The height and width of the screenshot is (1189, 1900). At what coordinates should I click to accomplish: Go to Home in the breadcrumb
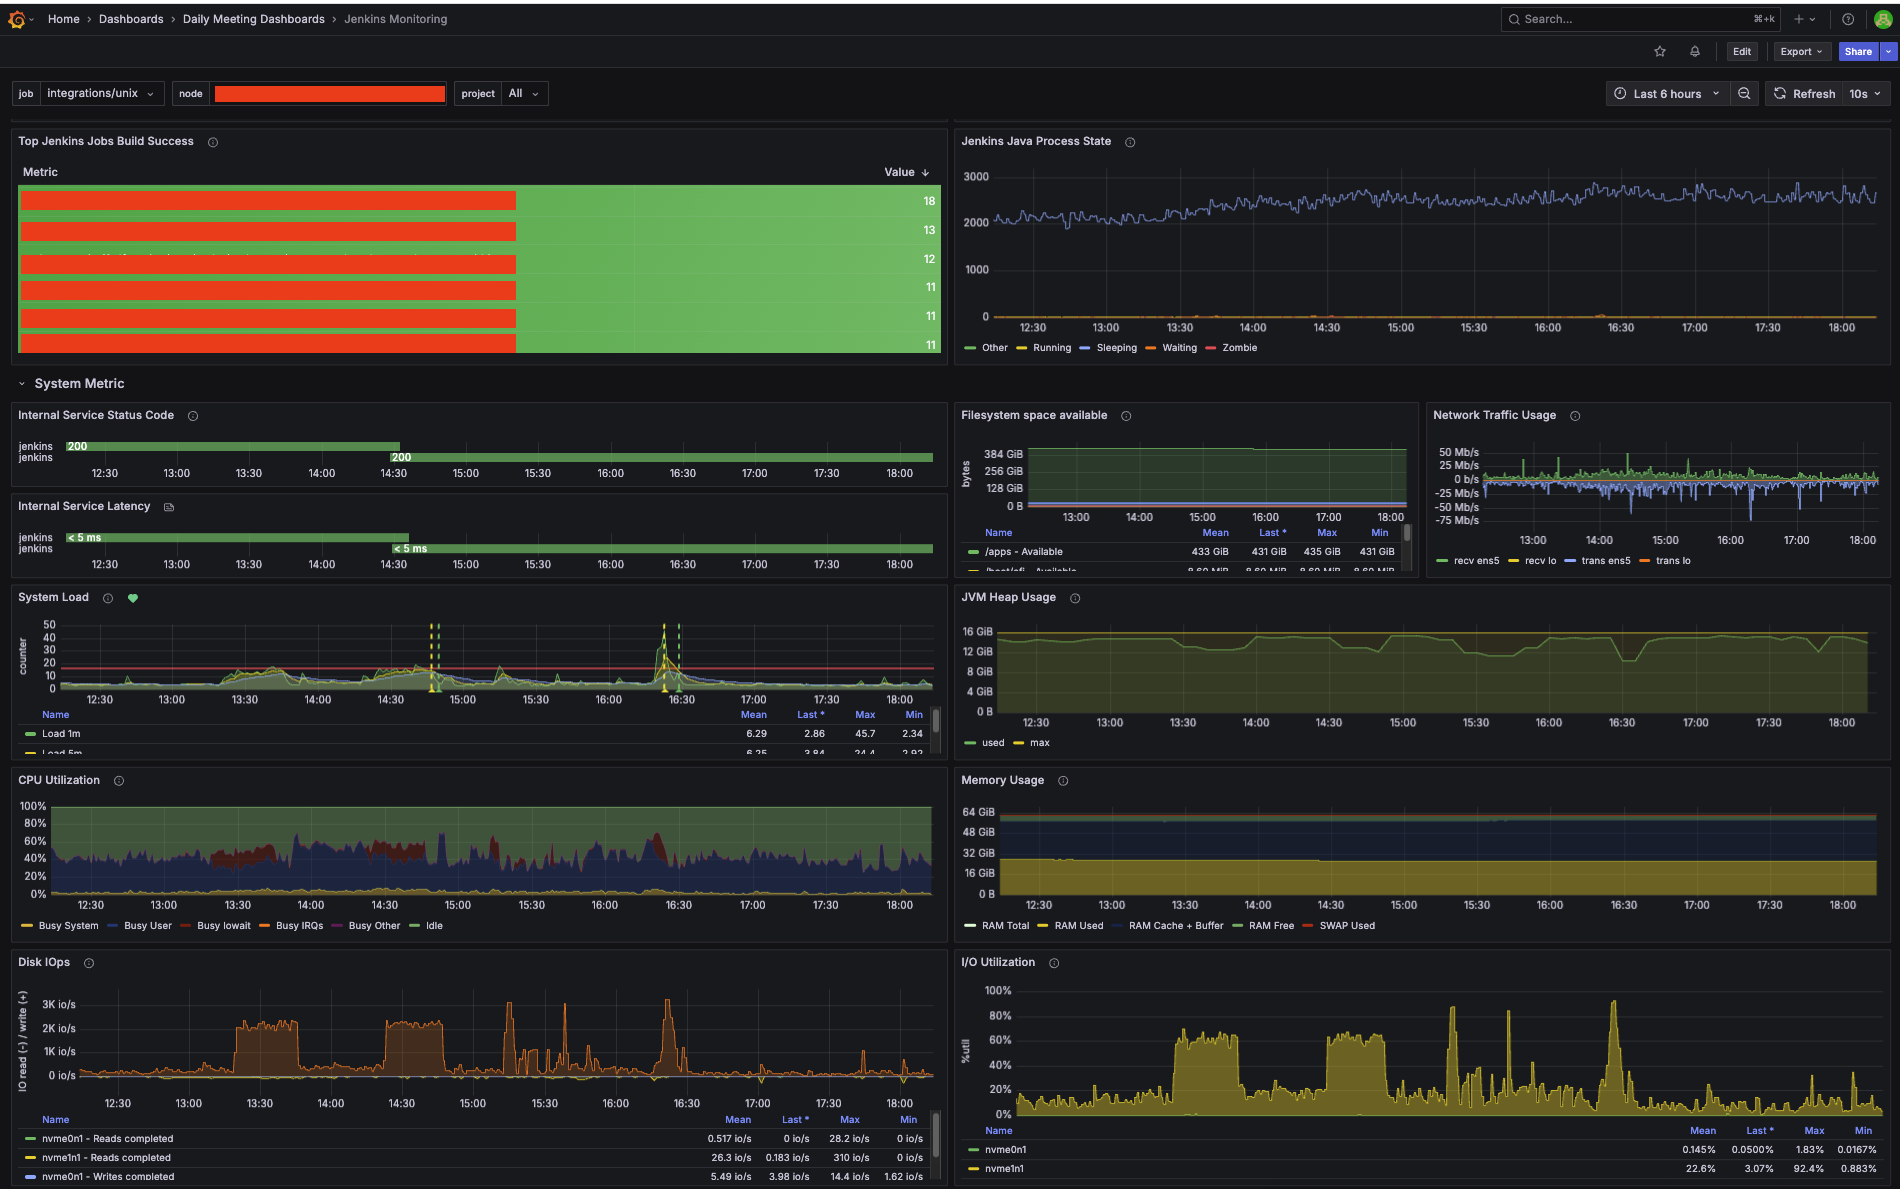(x=63, y=19)
